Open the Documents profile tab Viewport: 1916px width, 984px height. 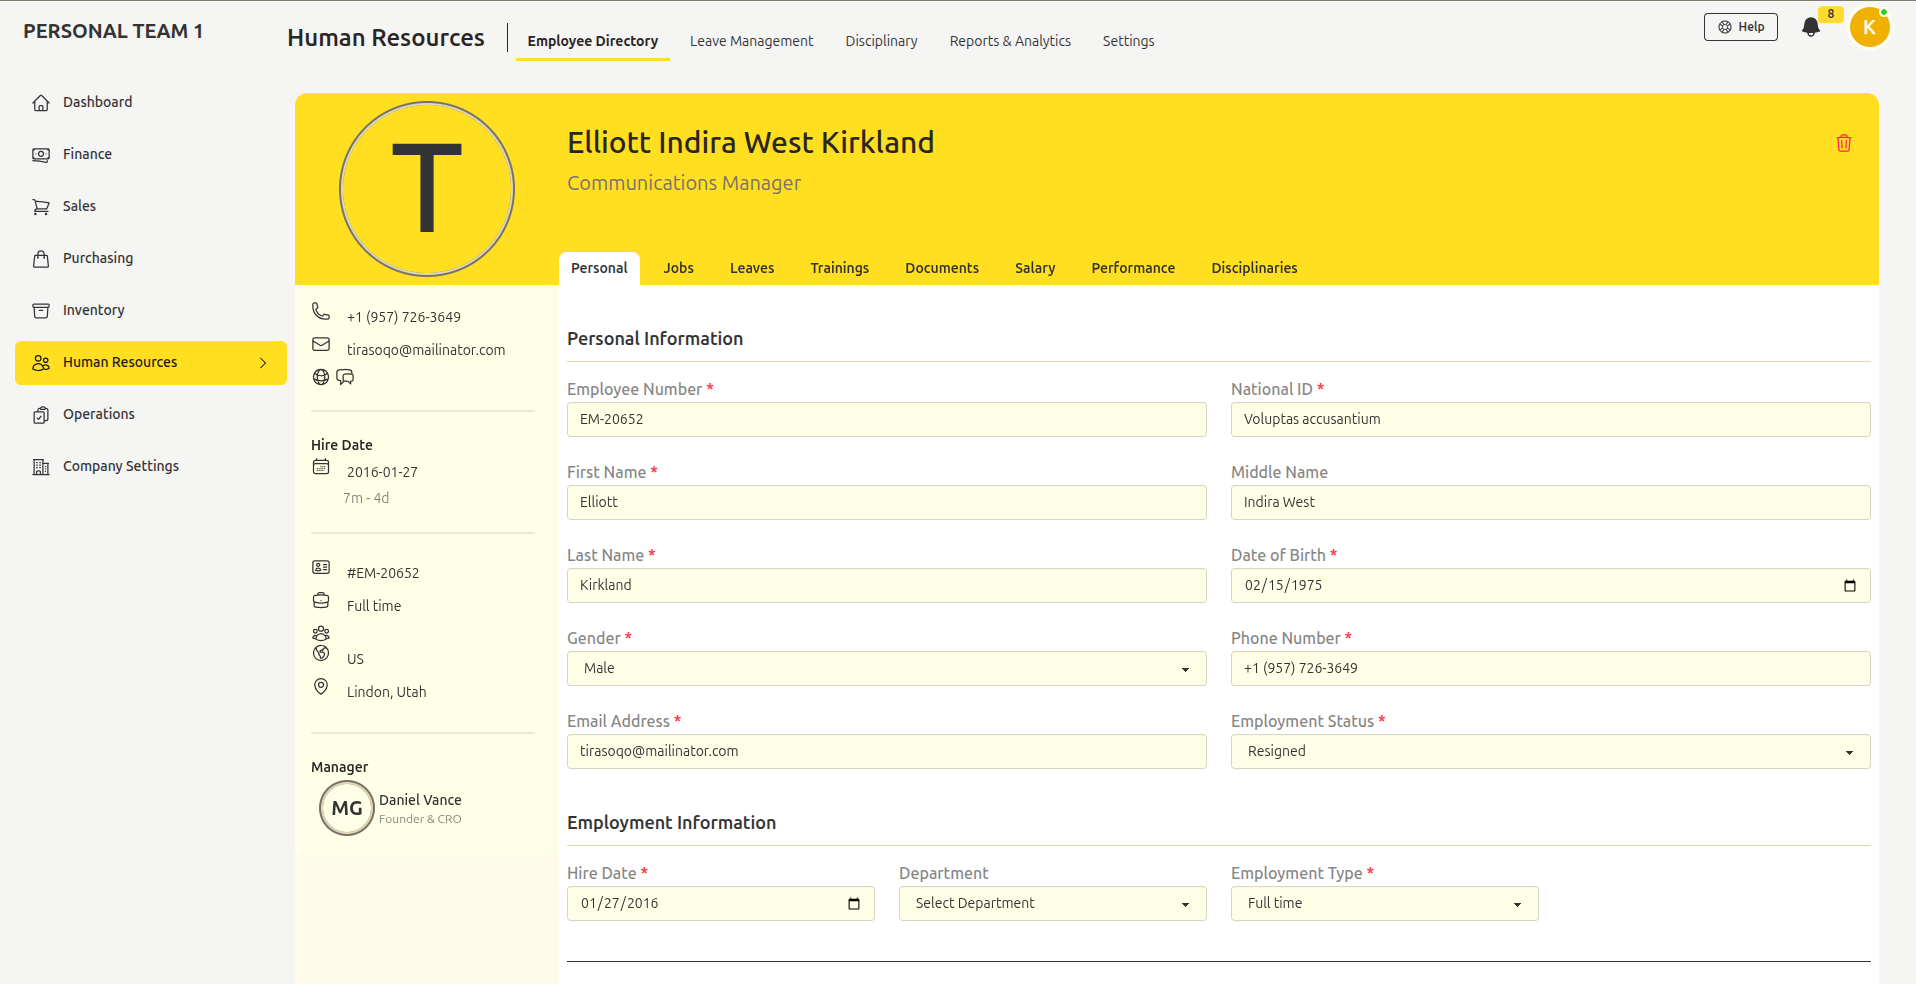click(942, 268)
